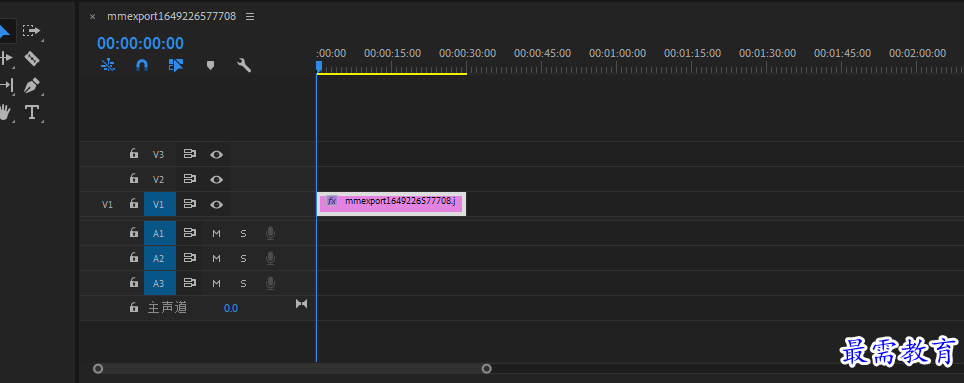Select the mmexport1649226577708.j clip on V1

392,204
